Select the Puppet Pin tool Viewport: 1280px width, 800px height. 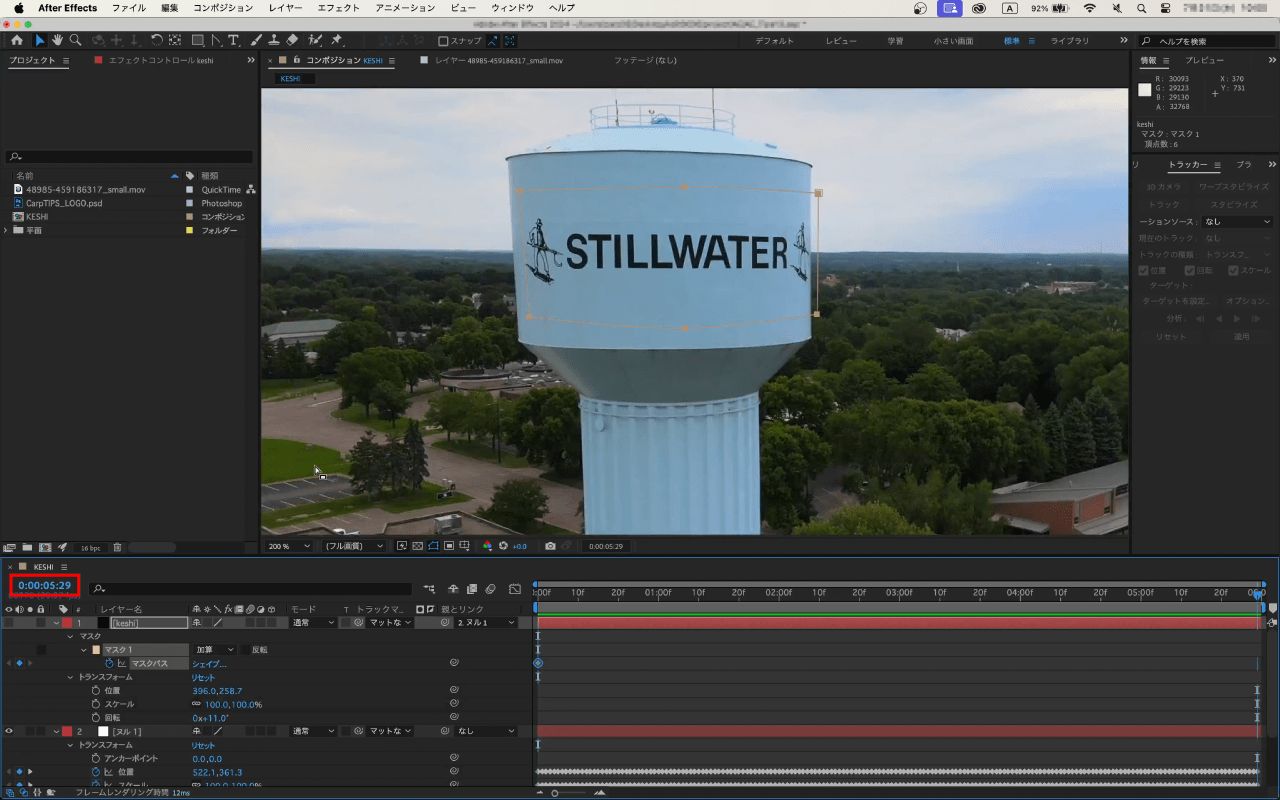pyautogui.click(x=337, y=41)
